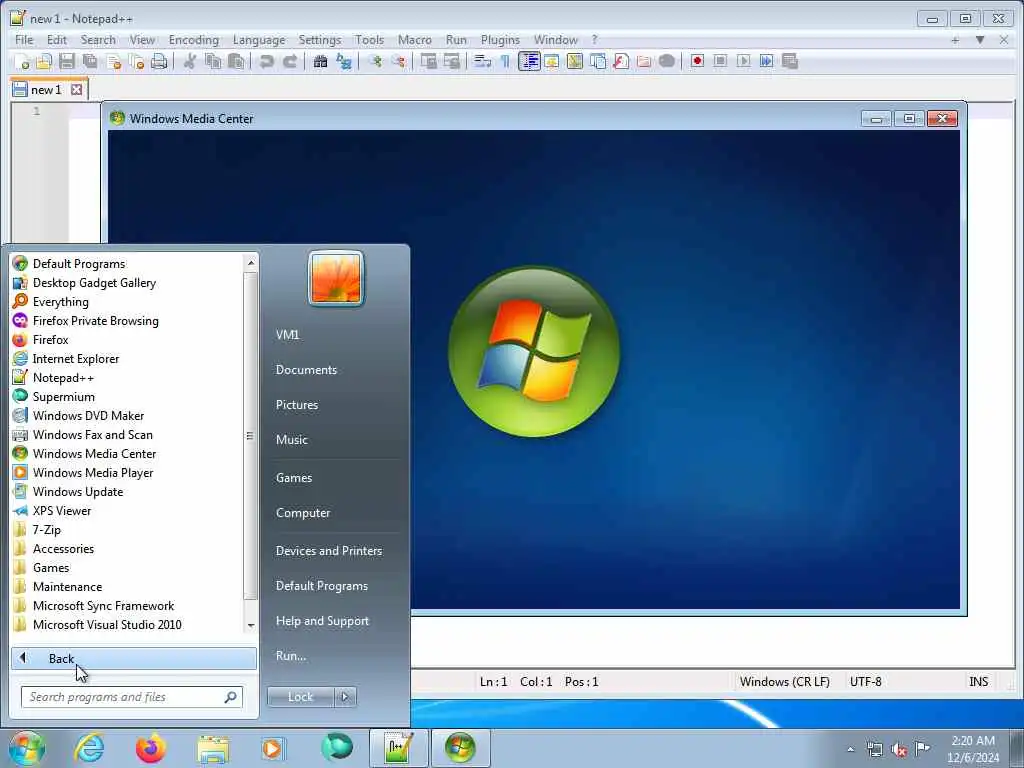Screen dimensions: 1024x768
Task: Open Devices and Printers from the Start menu
Action: 328,551
